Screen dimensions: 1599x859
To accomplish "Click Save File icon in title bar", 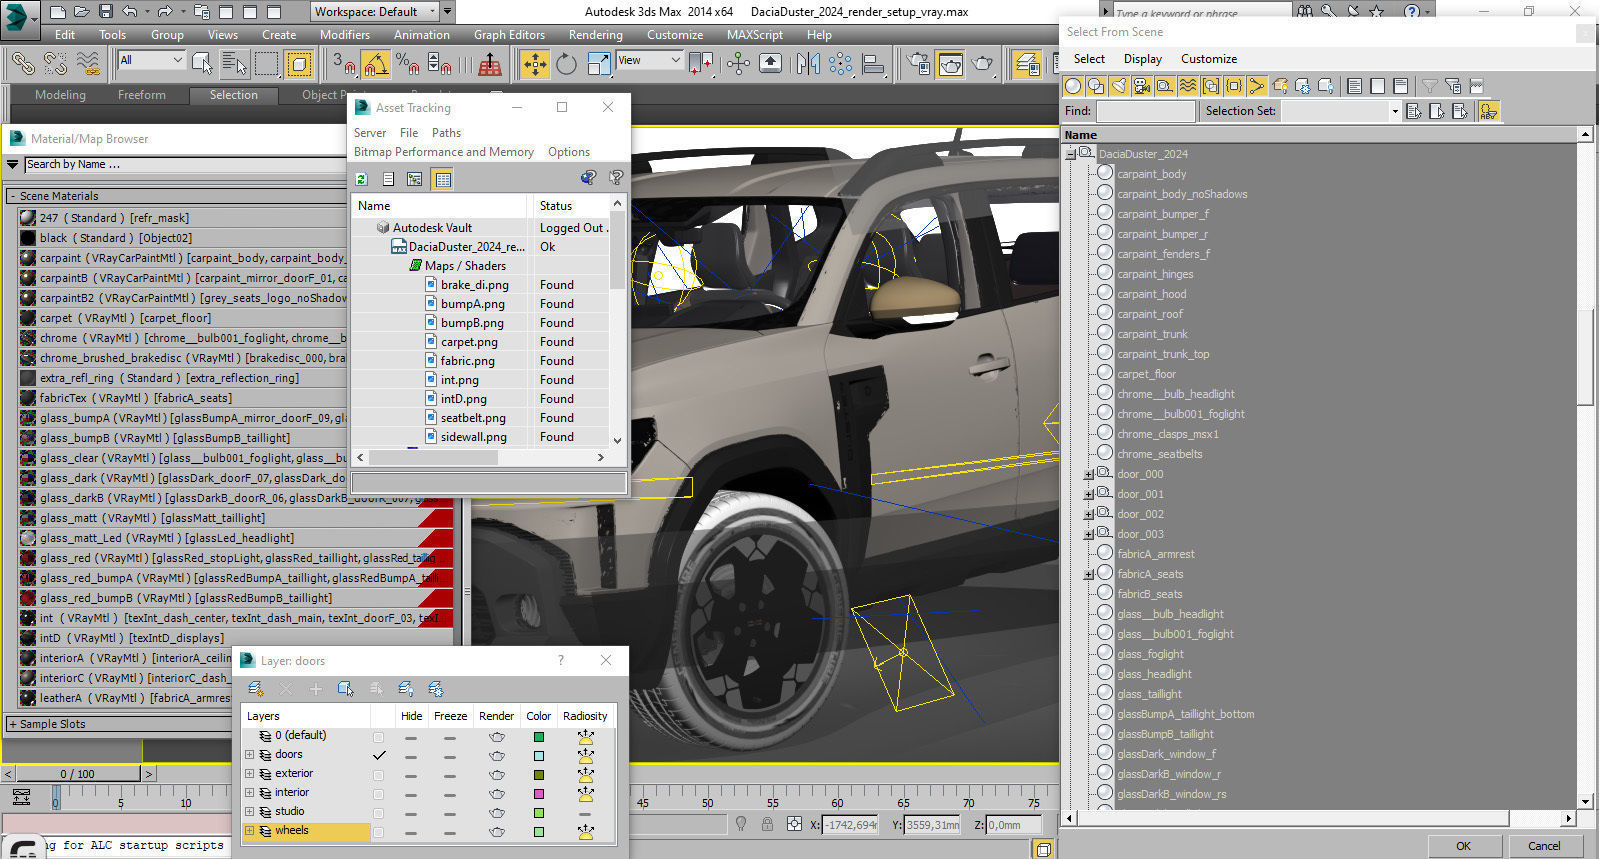I will 106,12.
